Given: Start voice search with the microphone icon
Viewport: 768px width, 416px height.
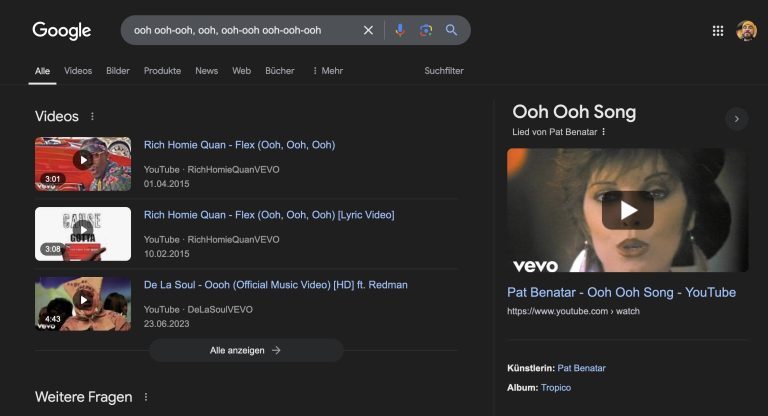Looking at the screenshot, I should [x=400, y=30].
